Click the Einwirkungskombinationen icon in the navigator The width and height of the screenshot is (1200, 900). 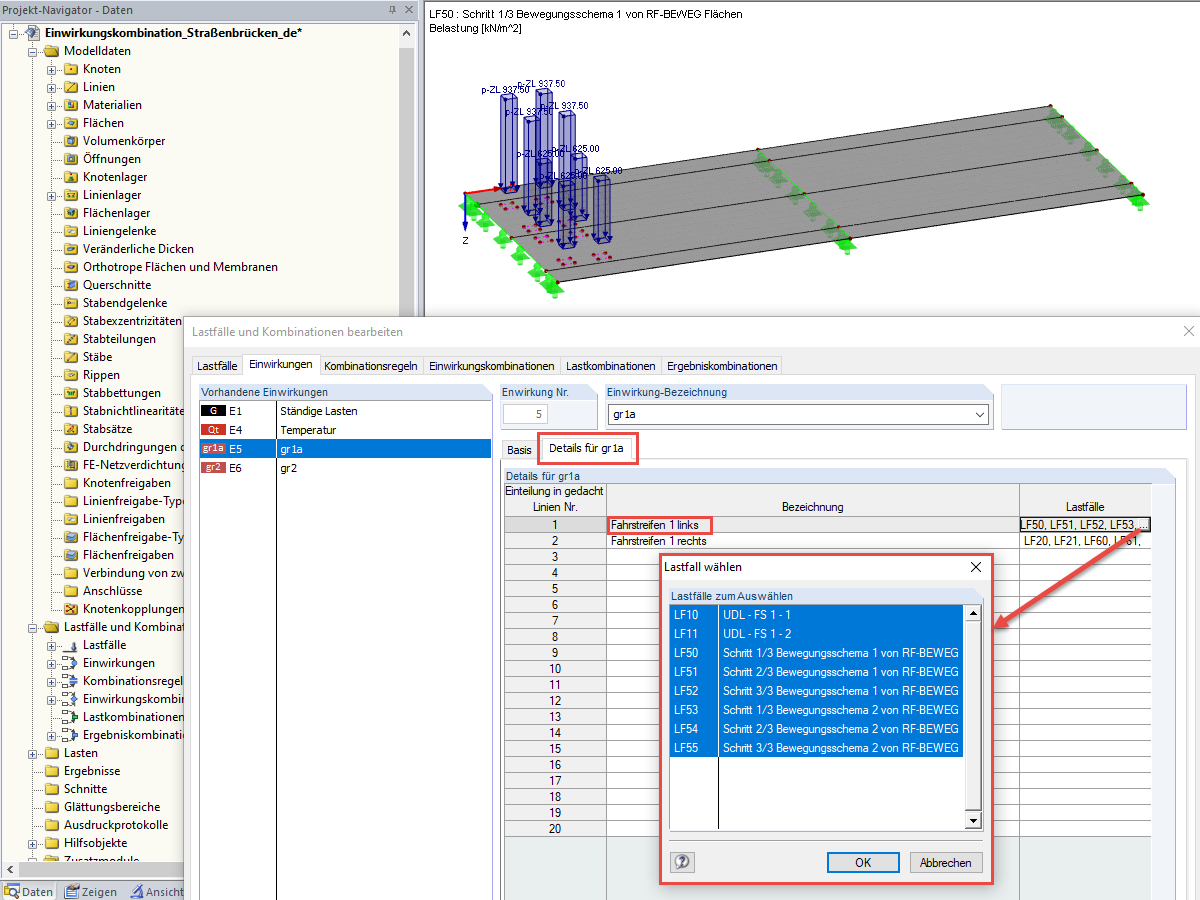click(x=70, y=699)
